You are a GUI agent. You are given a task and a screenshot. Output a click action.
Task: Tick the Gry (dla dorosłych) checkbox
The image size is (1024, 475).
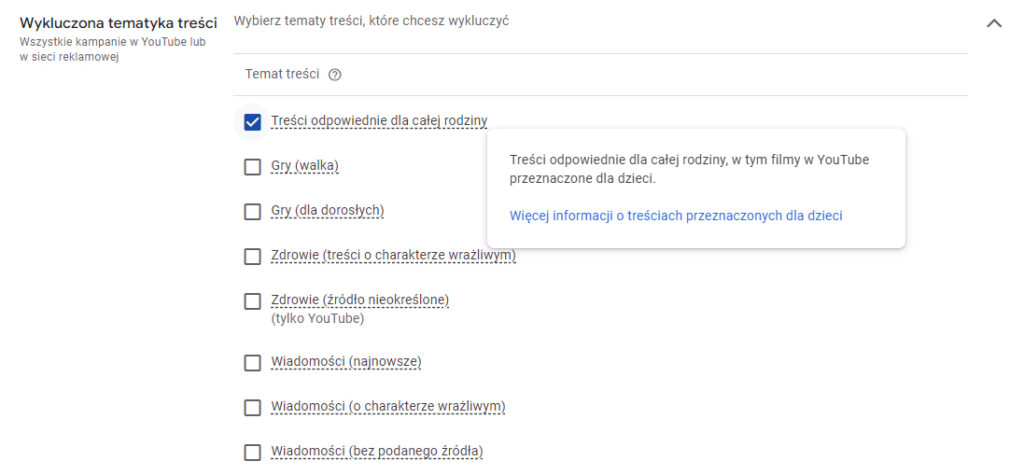tap(252, 211)
